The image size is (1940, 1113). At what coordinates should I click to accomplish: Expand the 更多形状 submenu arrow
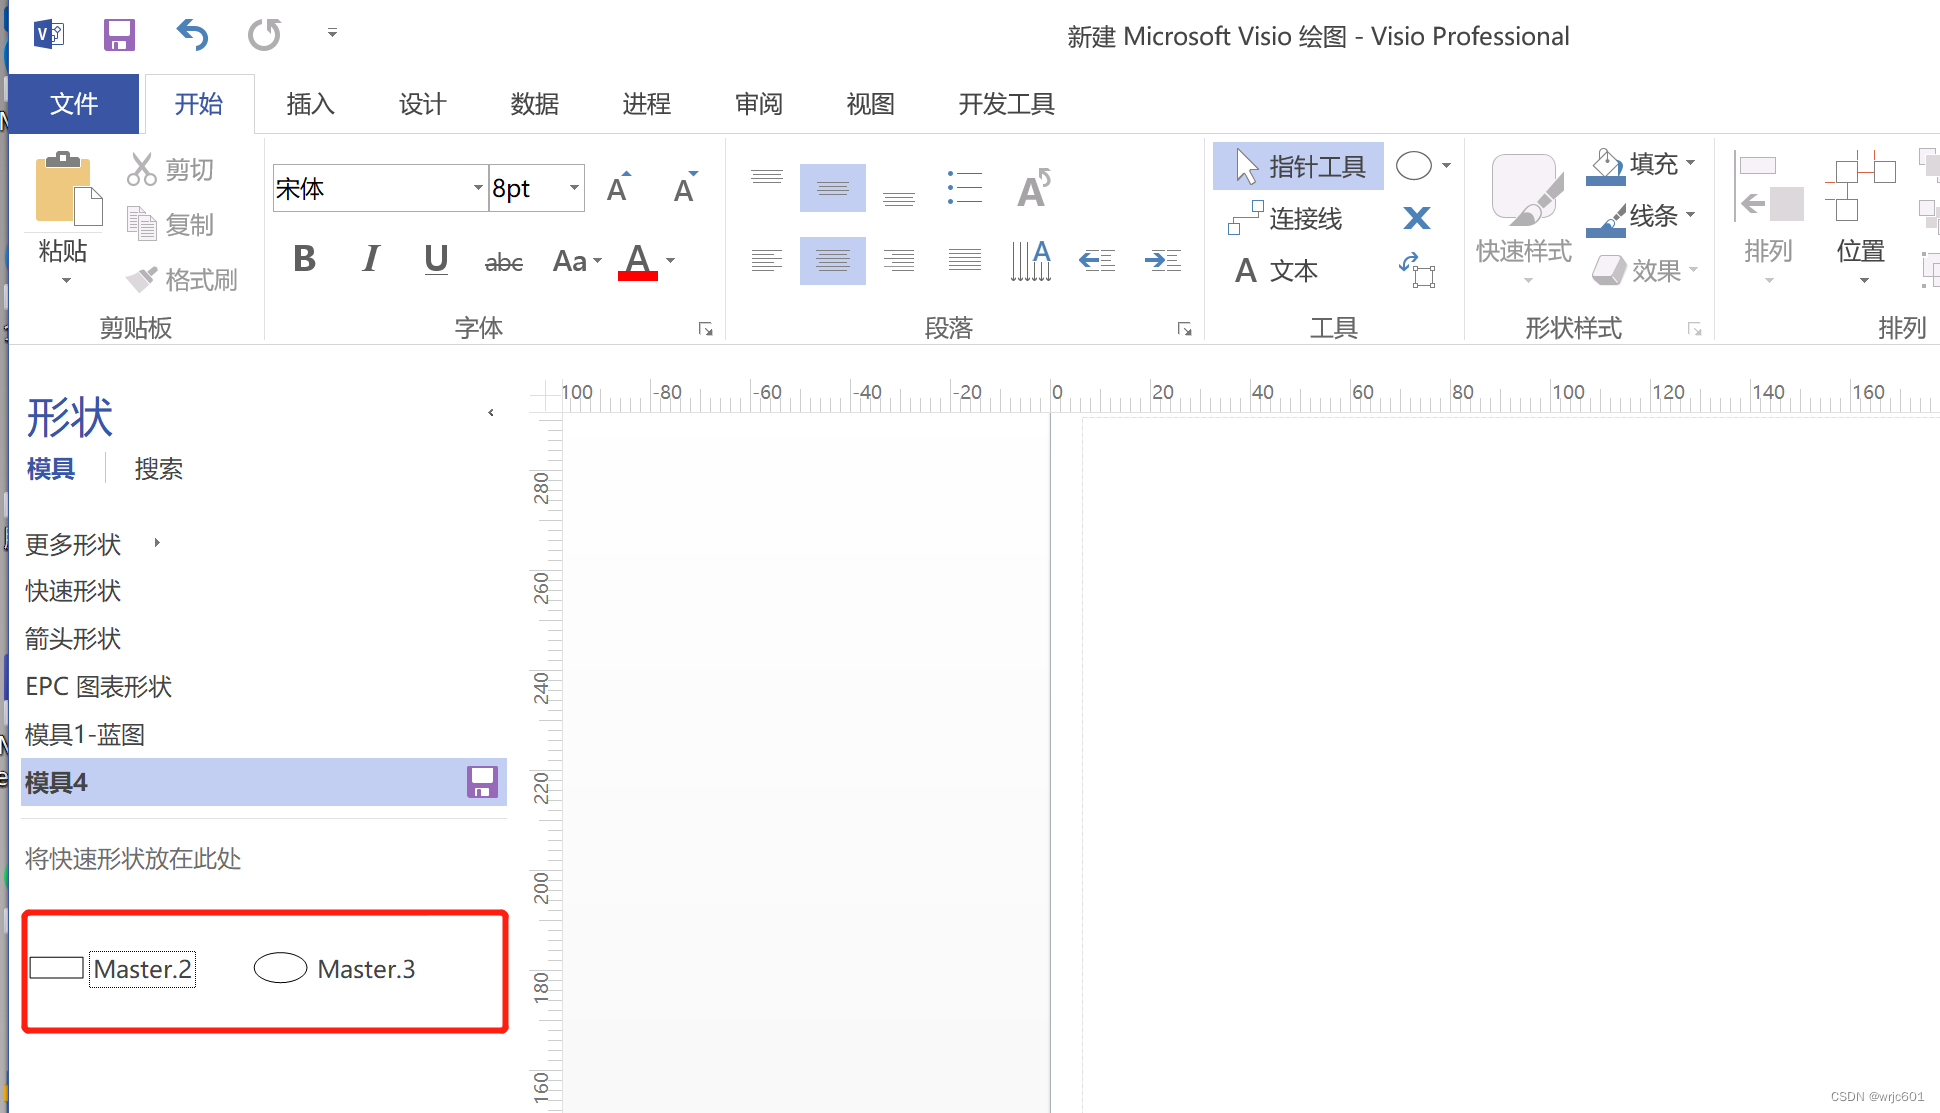click(157, 543)
